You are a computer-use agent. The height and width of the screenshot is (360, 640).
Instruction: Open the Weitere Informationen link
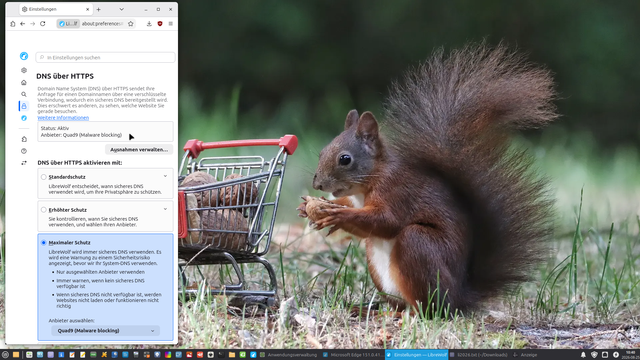coord(63,118)
